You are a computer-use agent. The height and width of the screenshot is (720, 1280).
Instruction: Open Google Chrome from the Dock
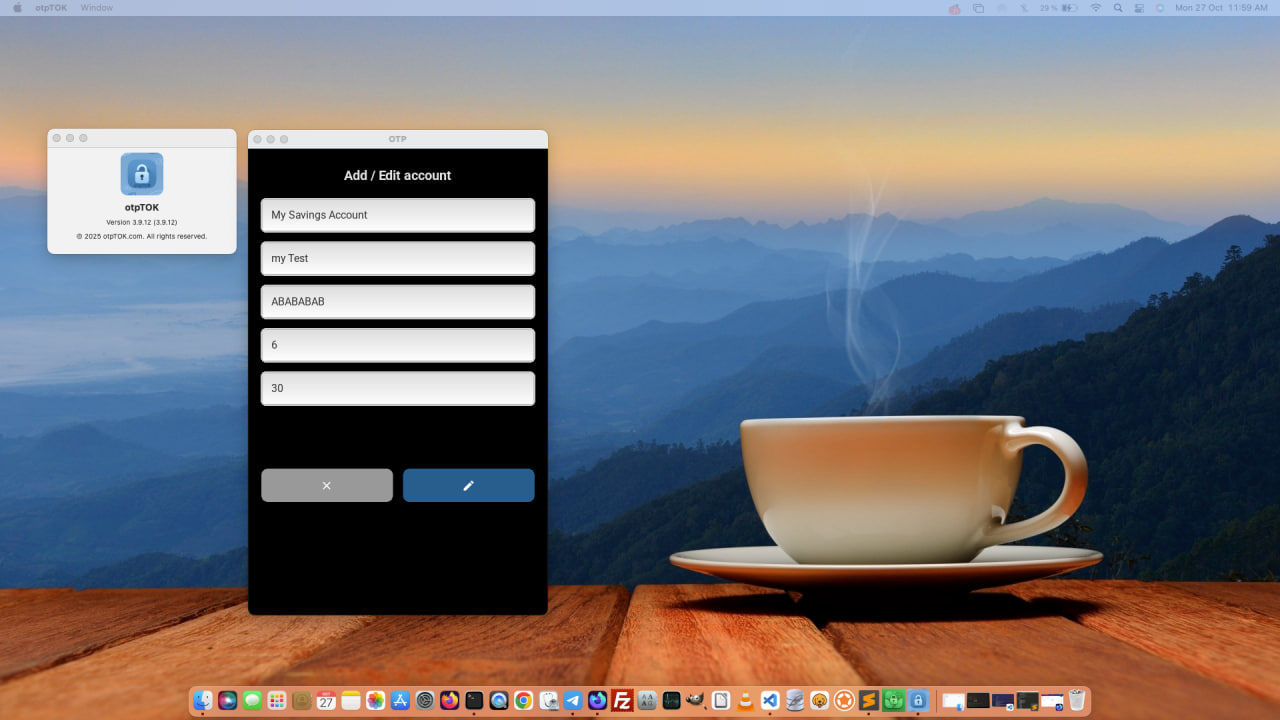click(524, 700)
